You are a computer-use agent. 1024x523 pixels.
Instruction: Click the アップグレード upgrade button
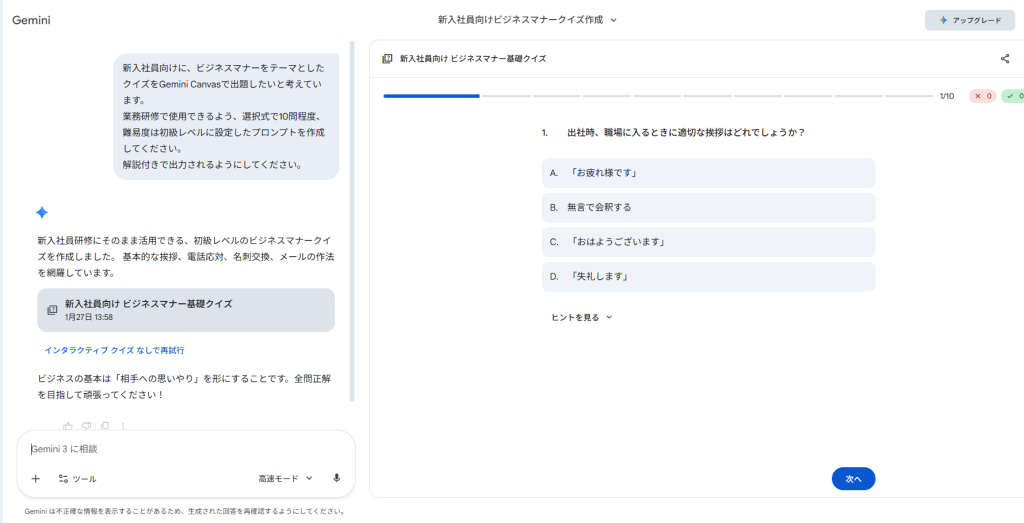[969, 20]
